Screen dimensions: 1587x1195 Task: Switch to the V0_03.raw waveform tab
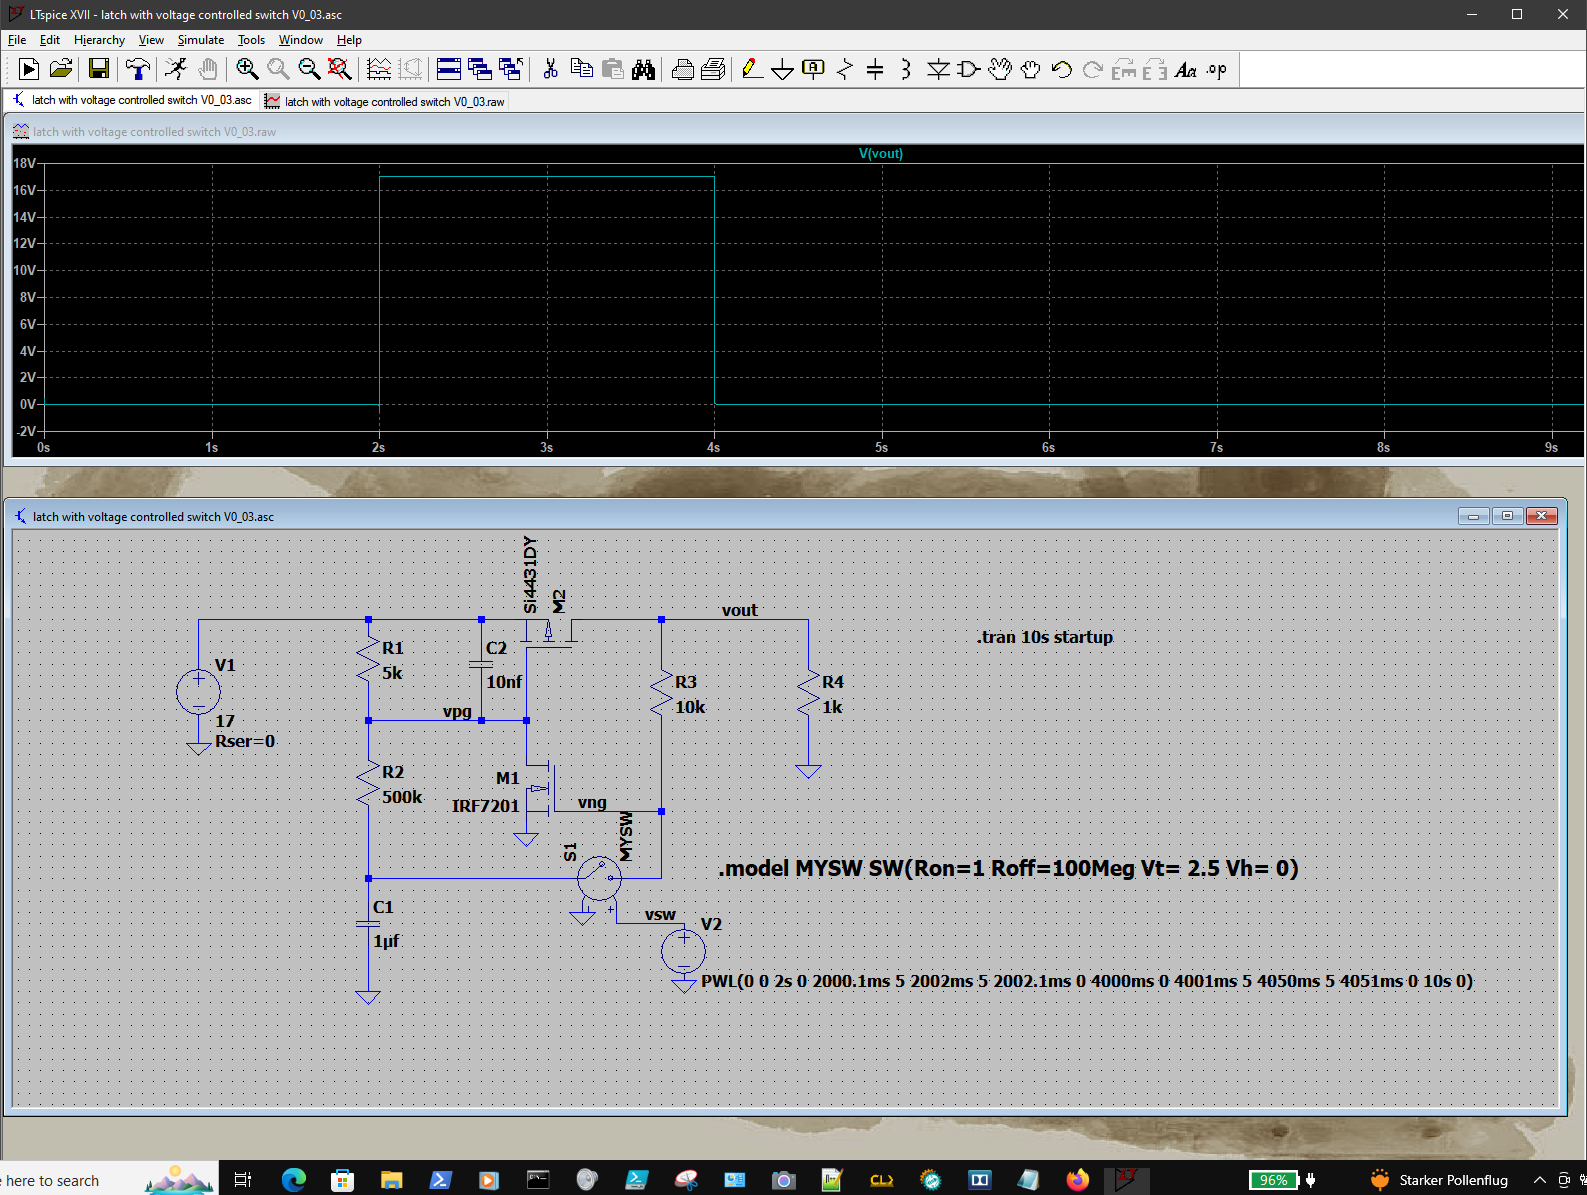pos(385,101)
